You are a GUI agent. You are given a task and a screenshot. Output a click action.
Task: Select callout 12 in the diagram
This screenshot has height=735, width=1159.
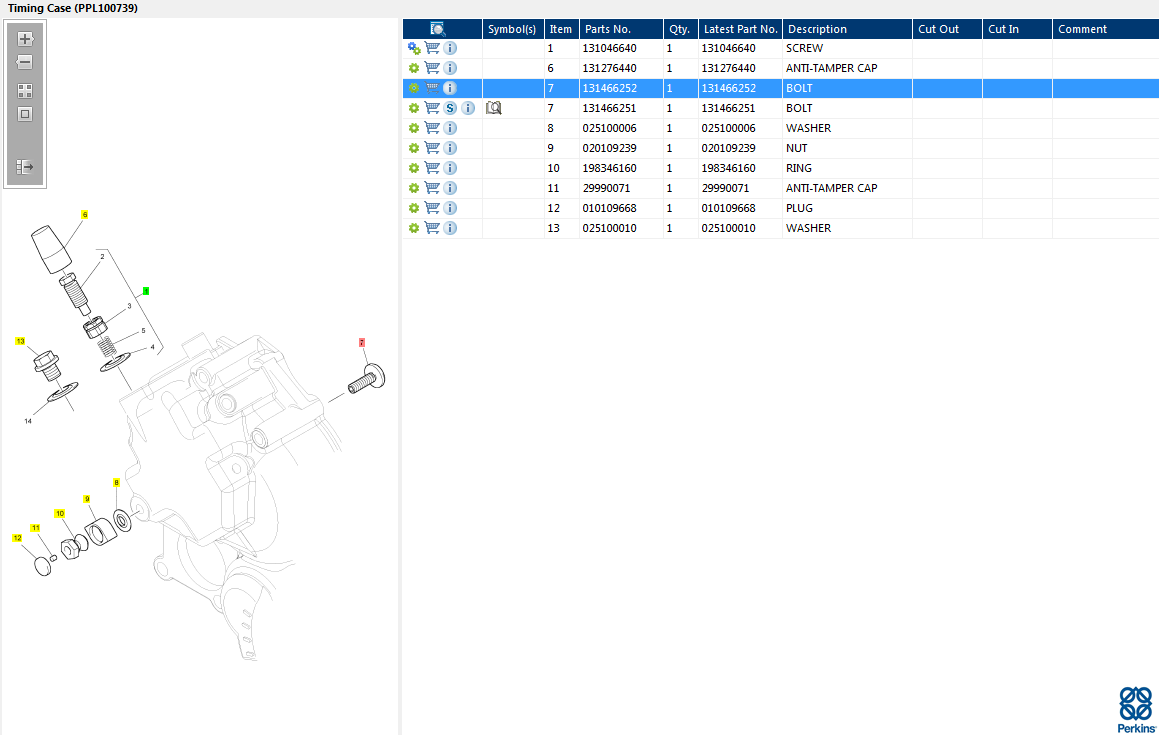pyautogui.click(x=18, y=538)
